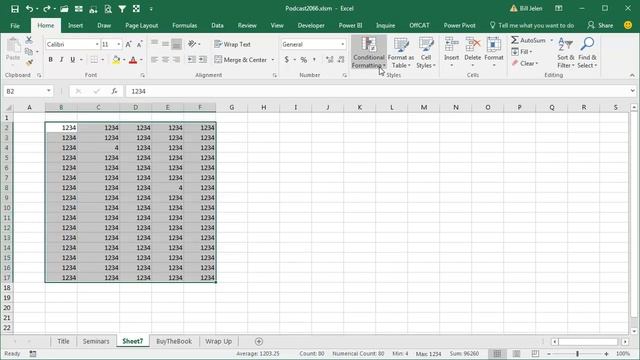Screen dimensions: 640x360
Task: Switch to Page Break Preview icon
Action: click(535, 353)
